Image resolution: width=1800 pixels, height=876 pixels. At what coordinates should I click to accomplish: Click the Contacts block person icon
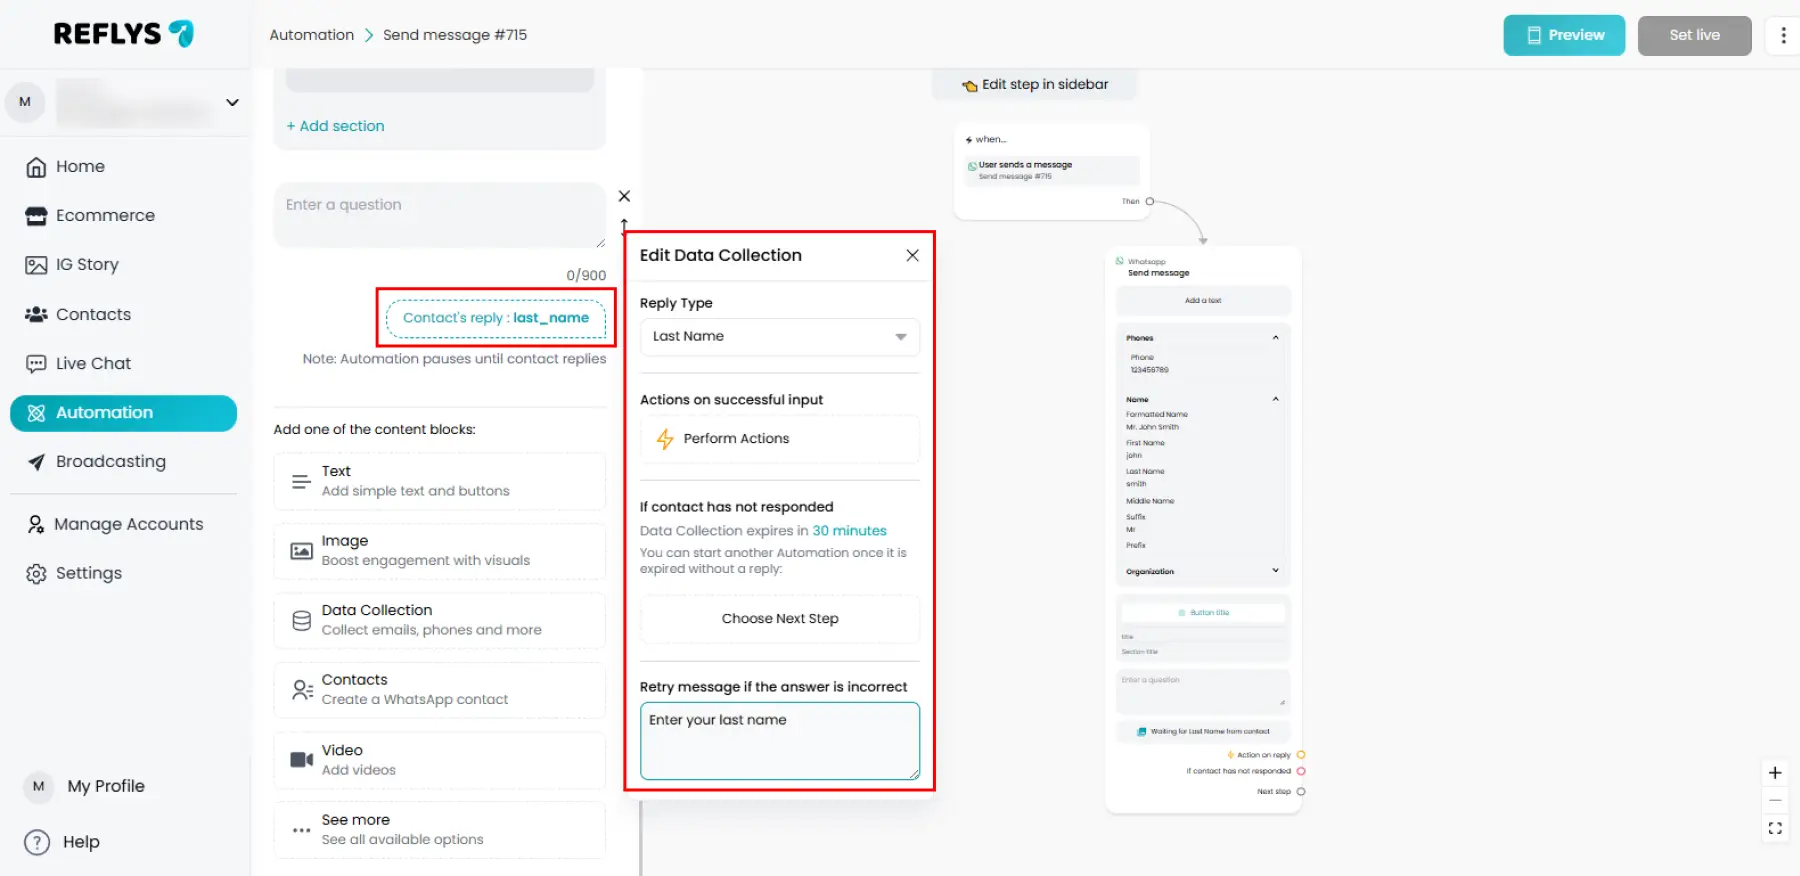[302, 690]
